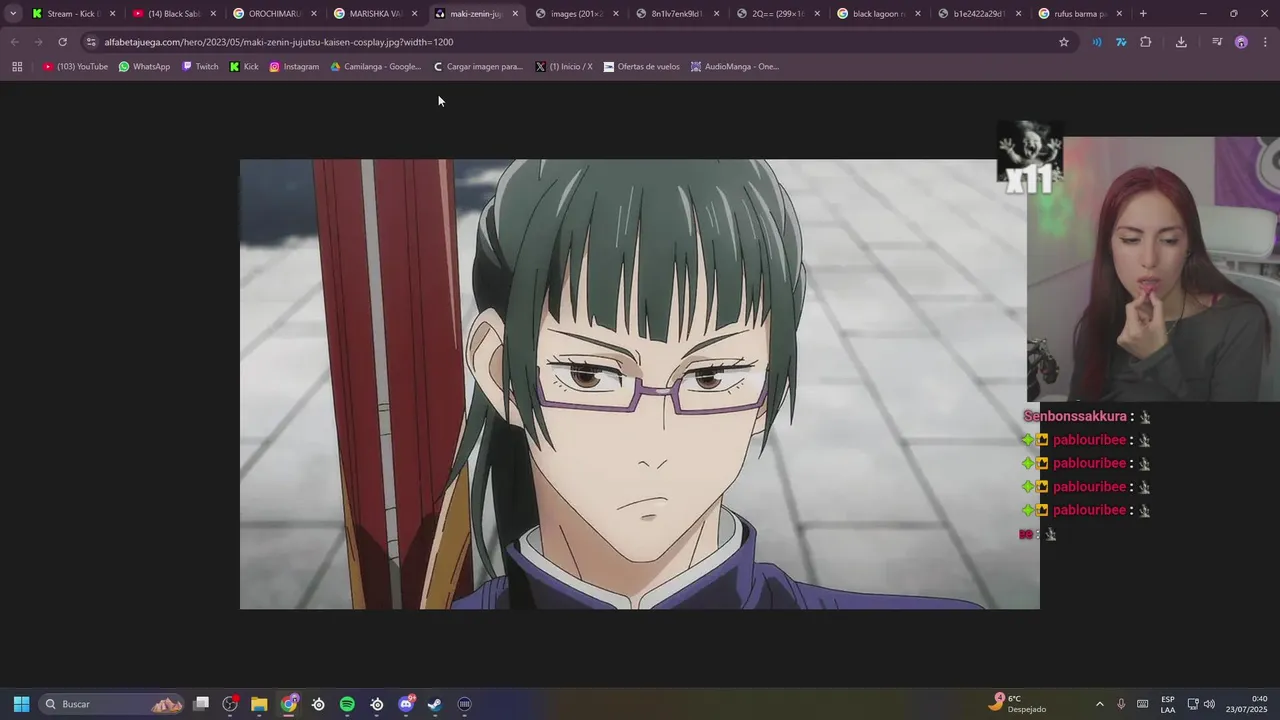Image resolution: width=1280 pixels, height=720 pixels.
Task: Bookmark this page with the star
Action: pyautogui.click(x=1064, y=42)
